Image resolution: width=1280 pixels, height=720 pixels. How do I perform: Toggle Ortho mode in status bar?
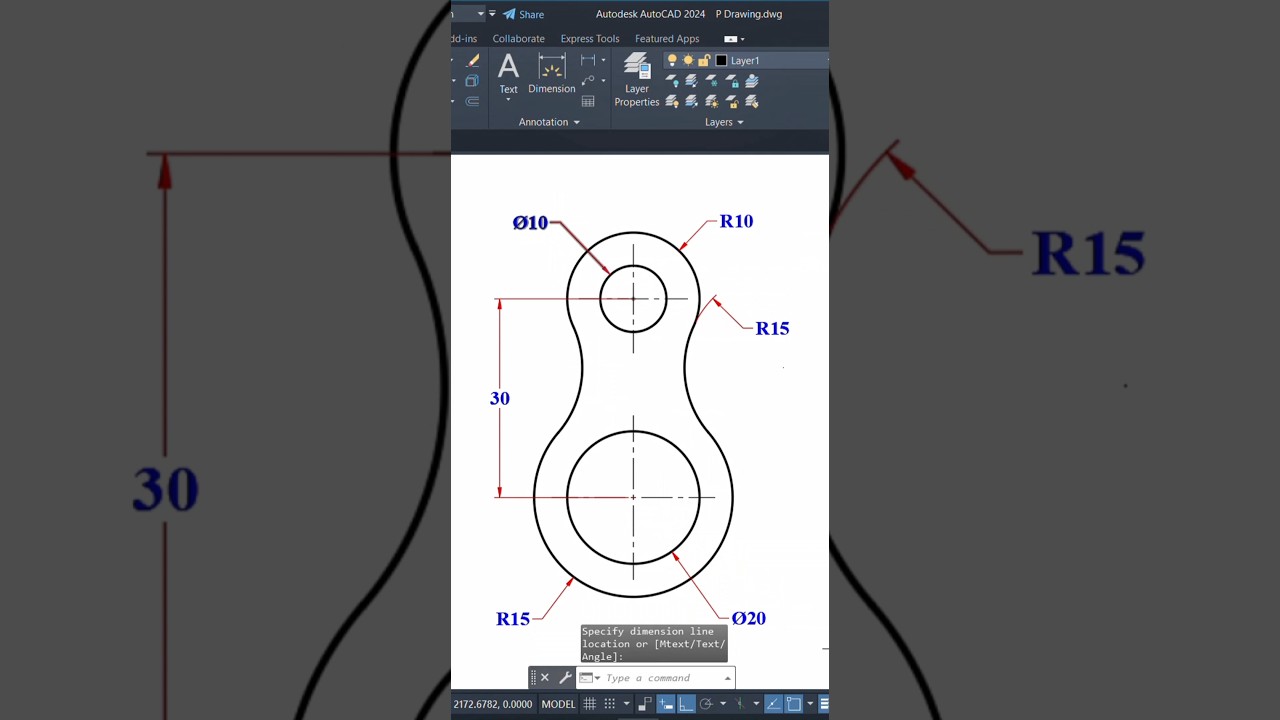click(687, 704)
